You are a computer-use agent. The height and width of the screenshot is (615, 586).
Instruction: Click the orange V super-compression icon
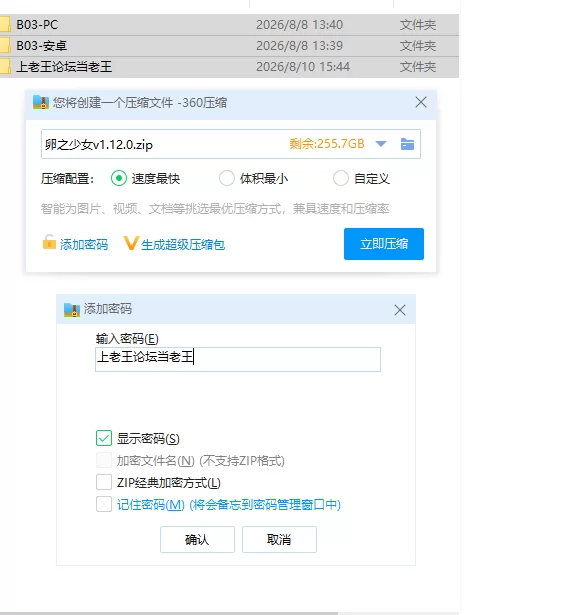point(131,243)
